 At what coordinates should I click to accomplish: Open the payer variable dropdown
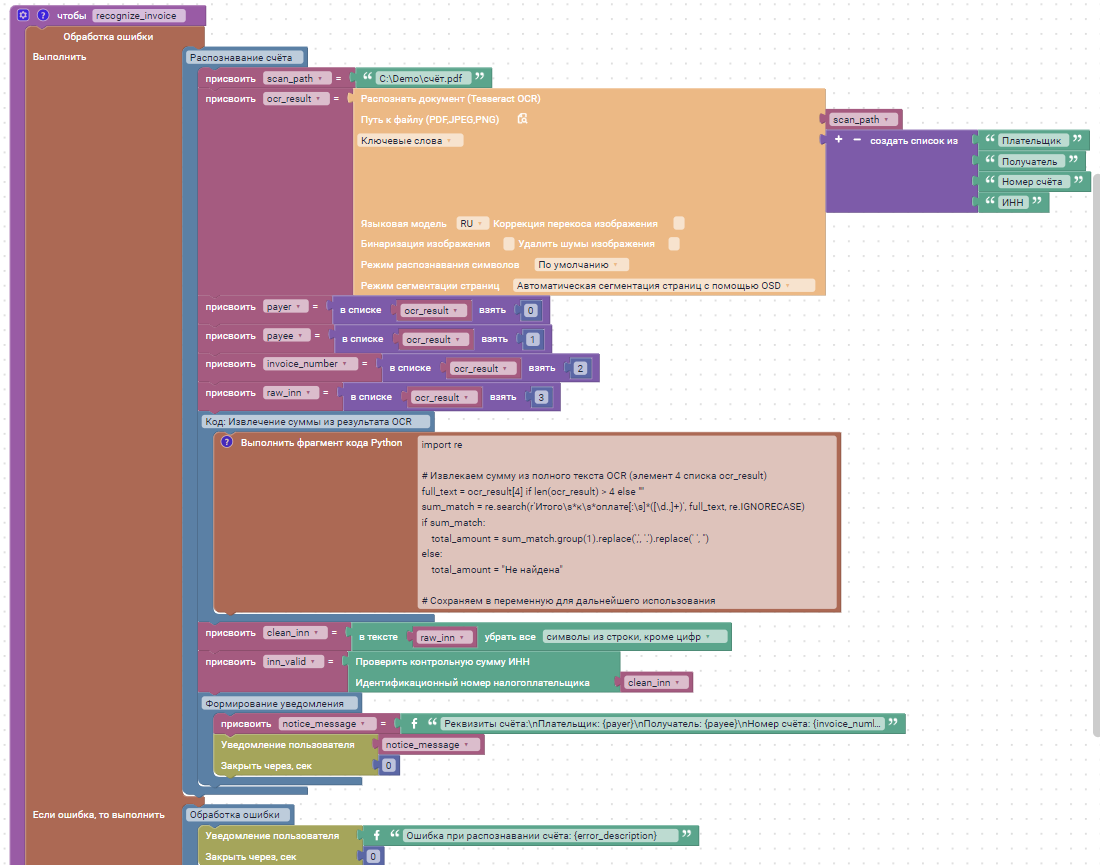(286, 307)
